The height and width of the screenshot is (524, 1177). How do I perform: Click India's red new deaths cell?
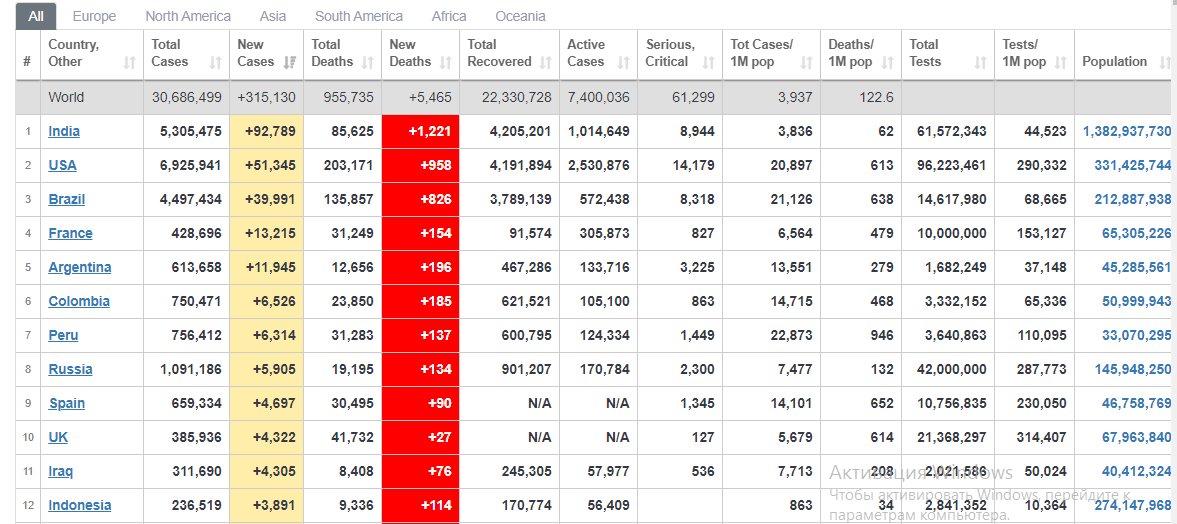(x=420, y=131)
